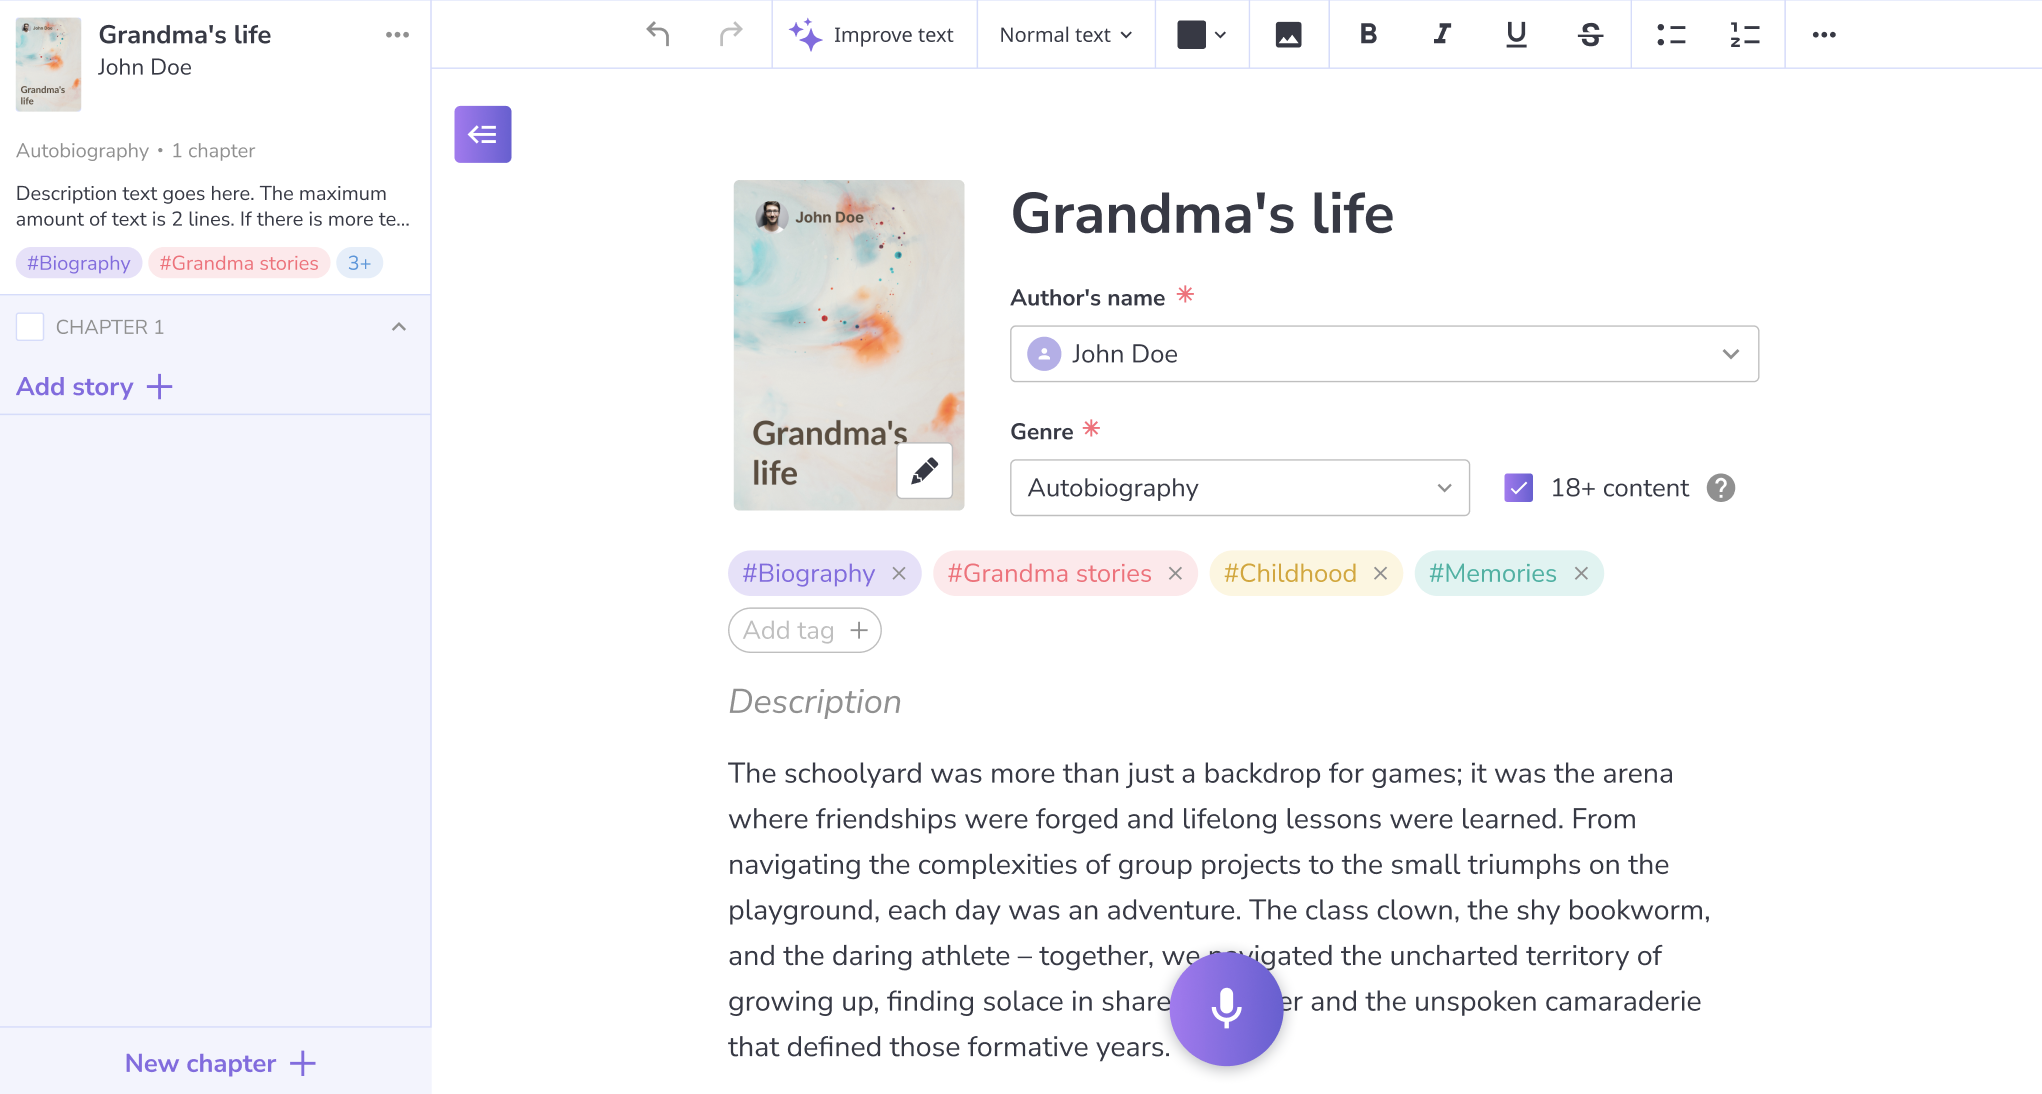The width and height of the screenshot is (2042, 1094).
Task: Insert an image using picture icon
Action: 1288,35
